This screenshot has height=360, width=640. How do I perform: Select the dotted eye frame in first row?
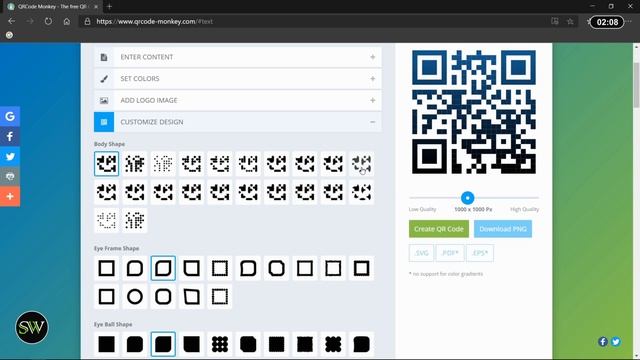point(220,268)
